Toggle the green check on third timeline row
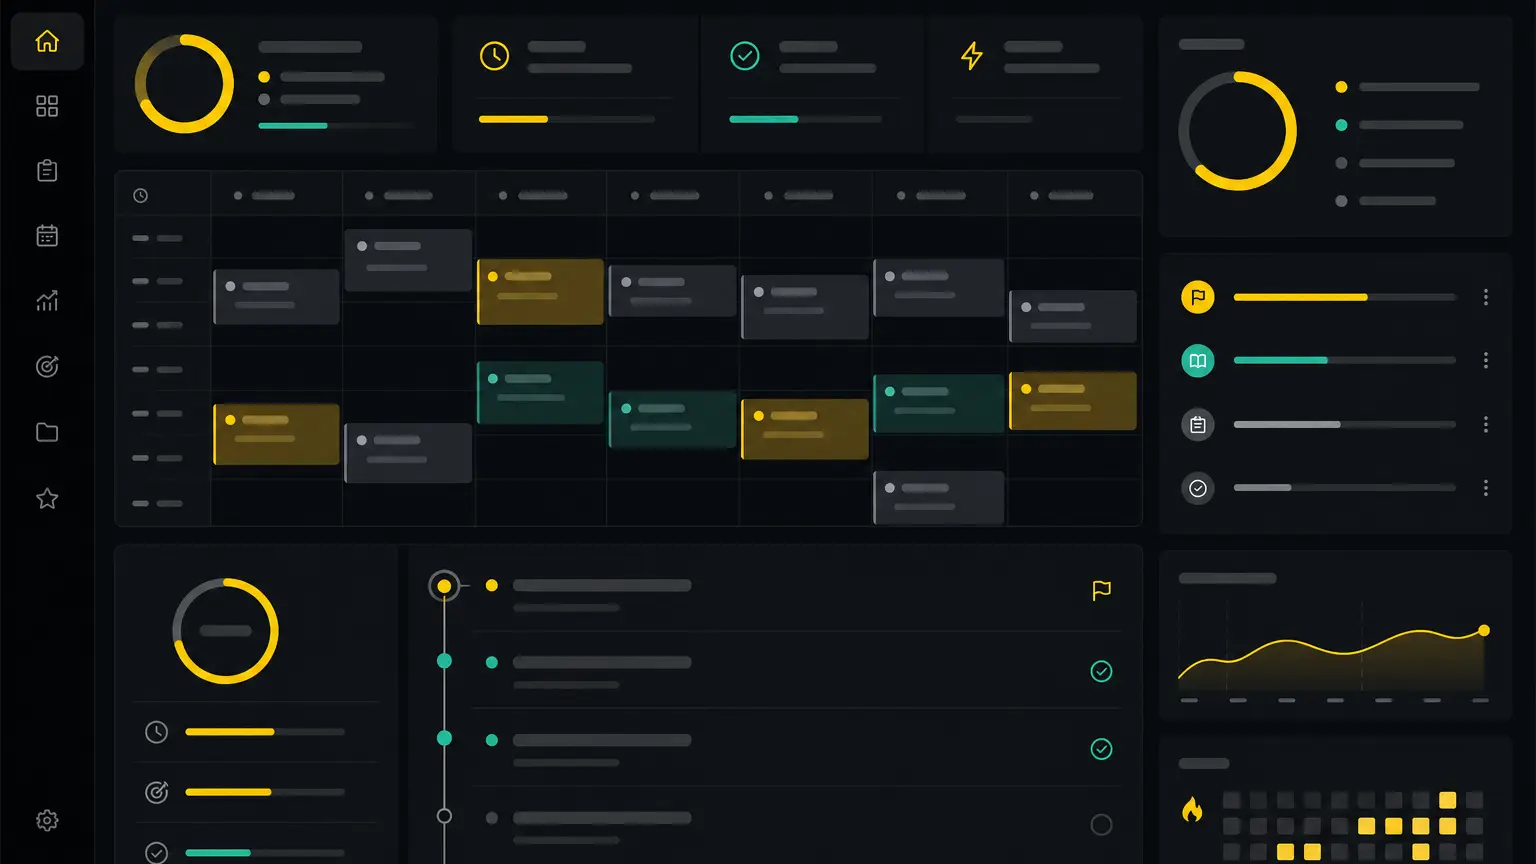 [x=1101, y=749]
